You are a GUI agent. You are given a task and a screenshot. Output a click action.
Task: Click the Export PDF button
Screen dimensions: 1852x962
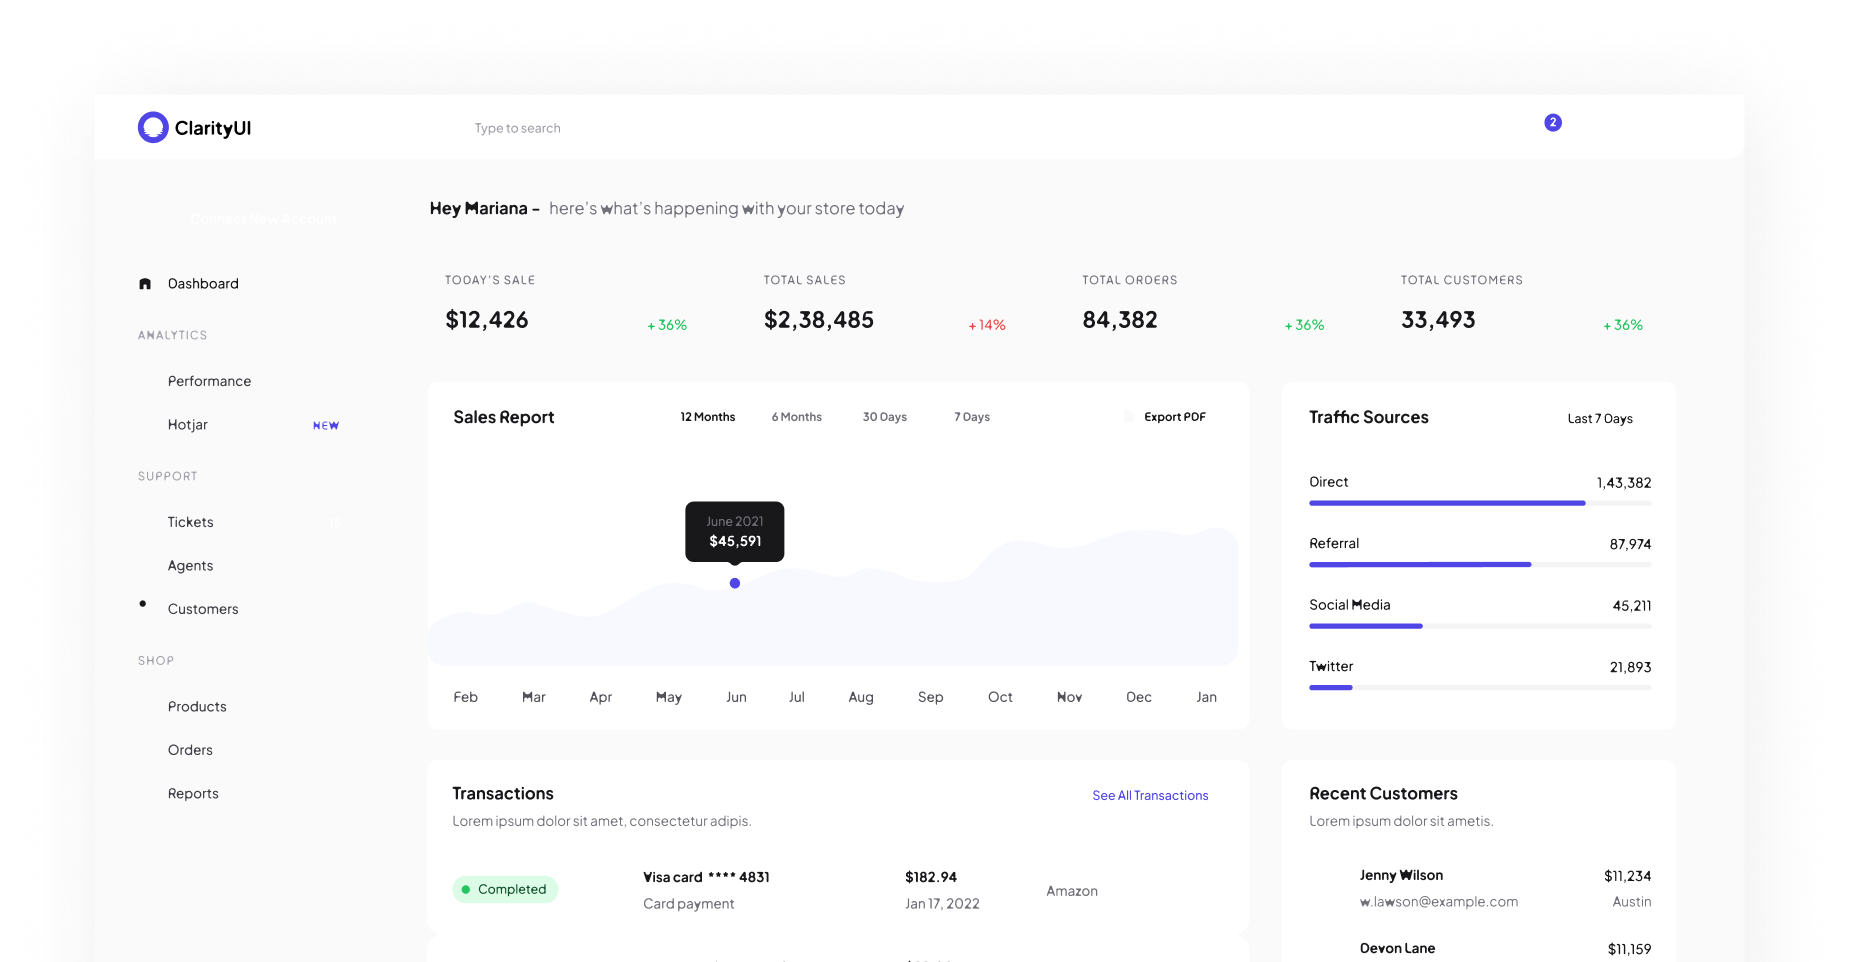pyautogui.click(x=1174, y=417)
